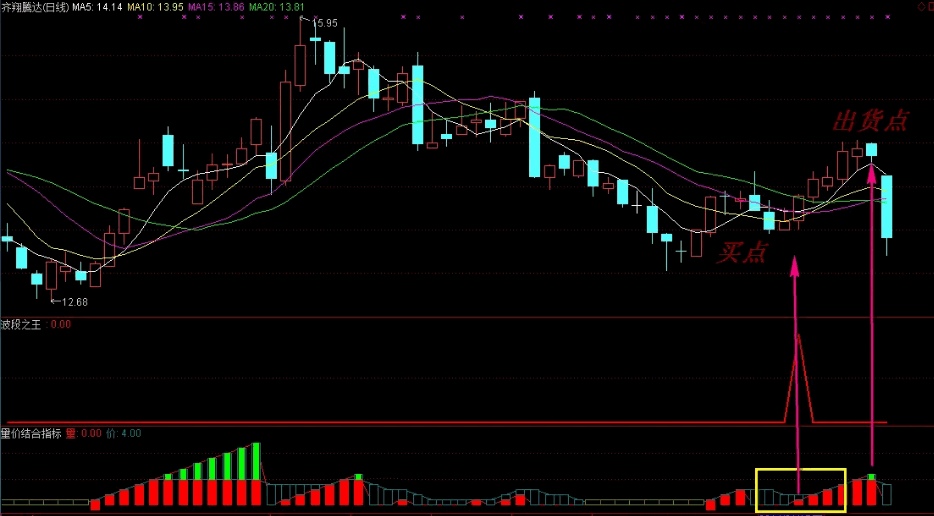This screenshot has height=516, width=934.
Task: Open the 量价结合指标 indicator title
Action: 31,434
